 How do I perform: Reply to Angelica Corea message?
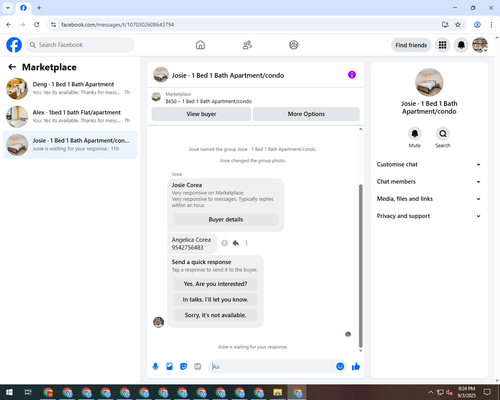point(236,243)
